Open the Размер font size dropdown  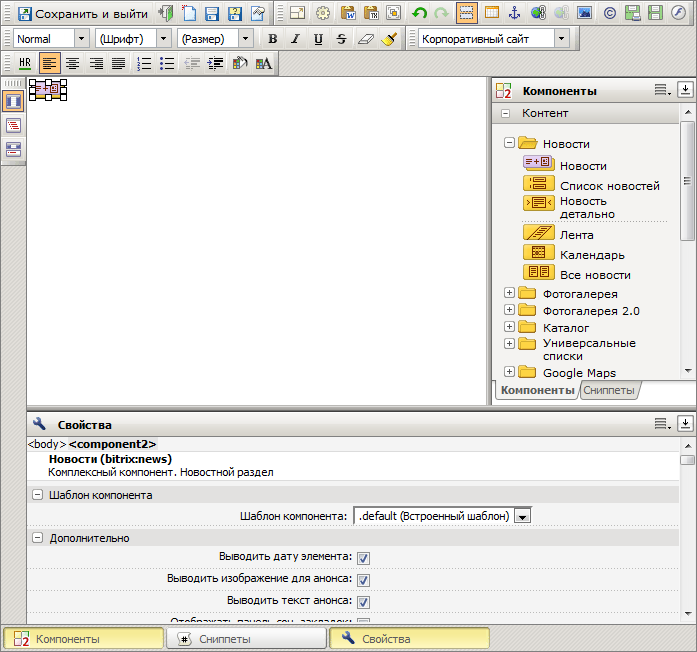click(245, 39)
